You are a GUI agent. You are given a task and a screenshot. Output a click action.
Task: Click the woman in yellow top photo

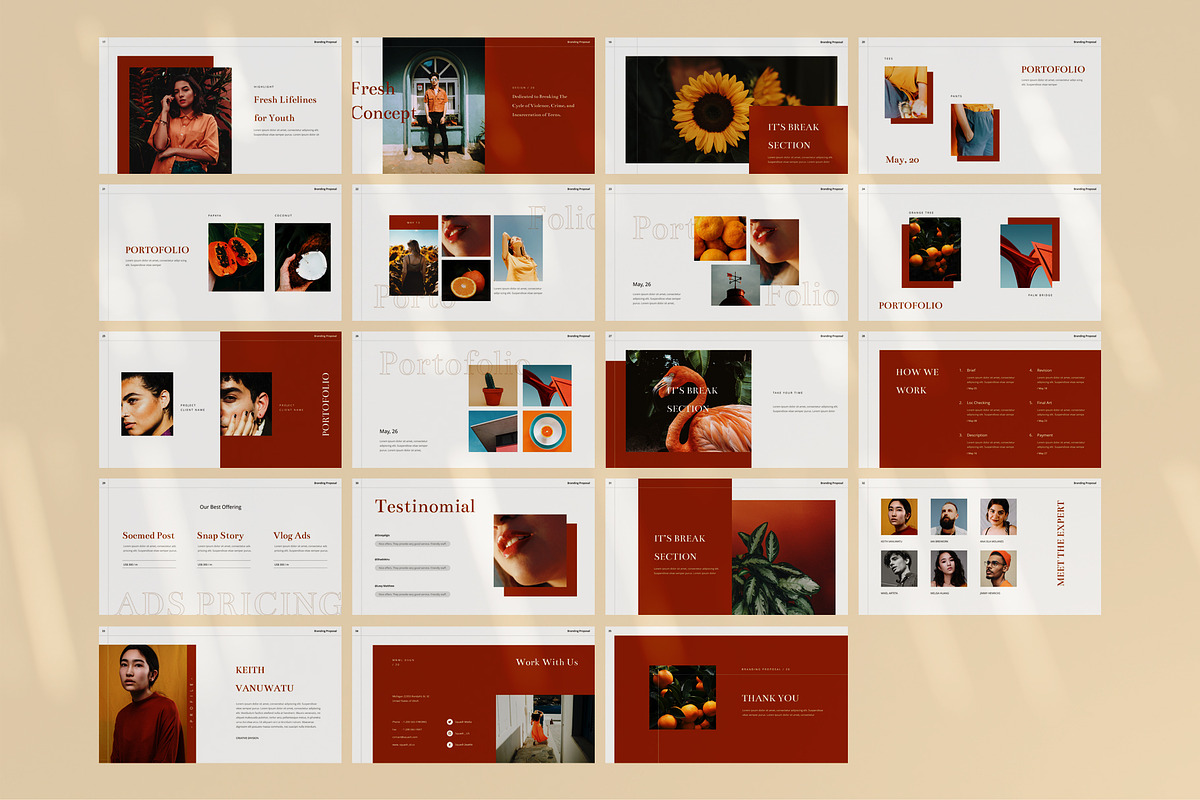click(518, 248)
